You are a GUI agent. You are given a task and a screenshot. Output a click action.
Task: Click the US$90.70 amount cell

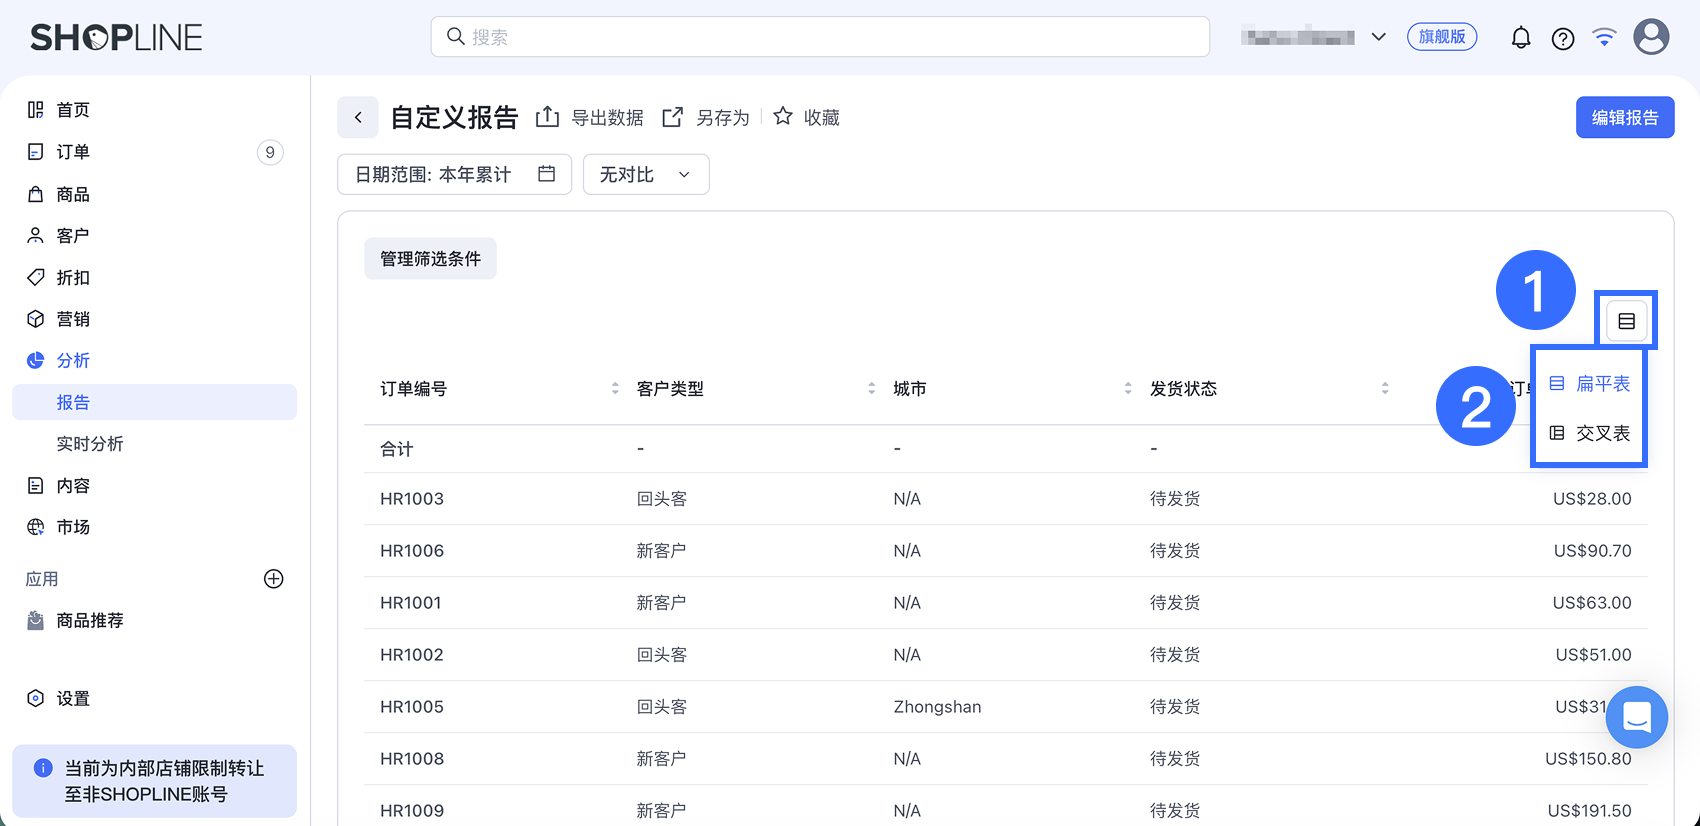[1592, 551]
